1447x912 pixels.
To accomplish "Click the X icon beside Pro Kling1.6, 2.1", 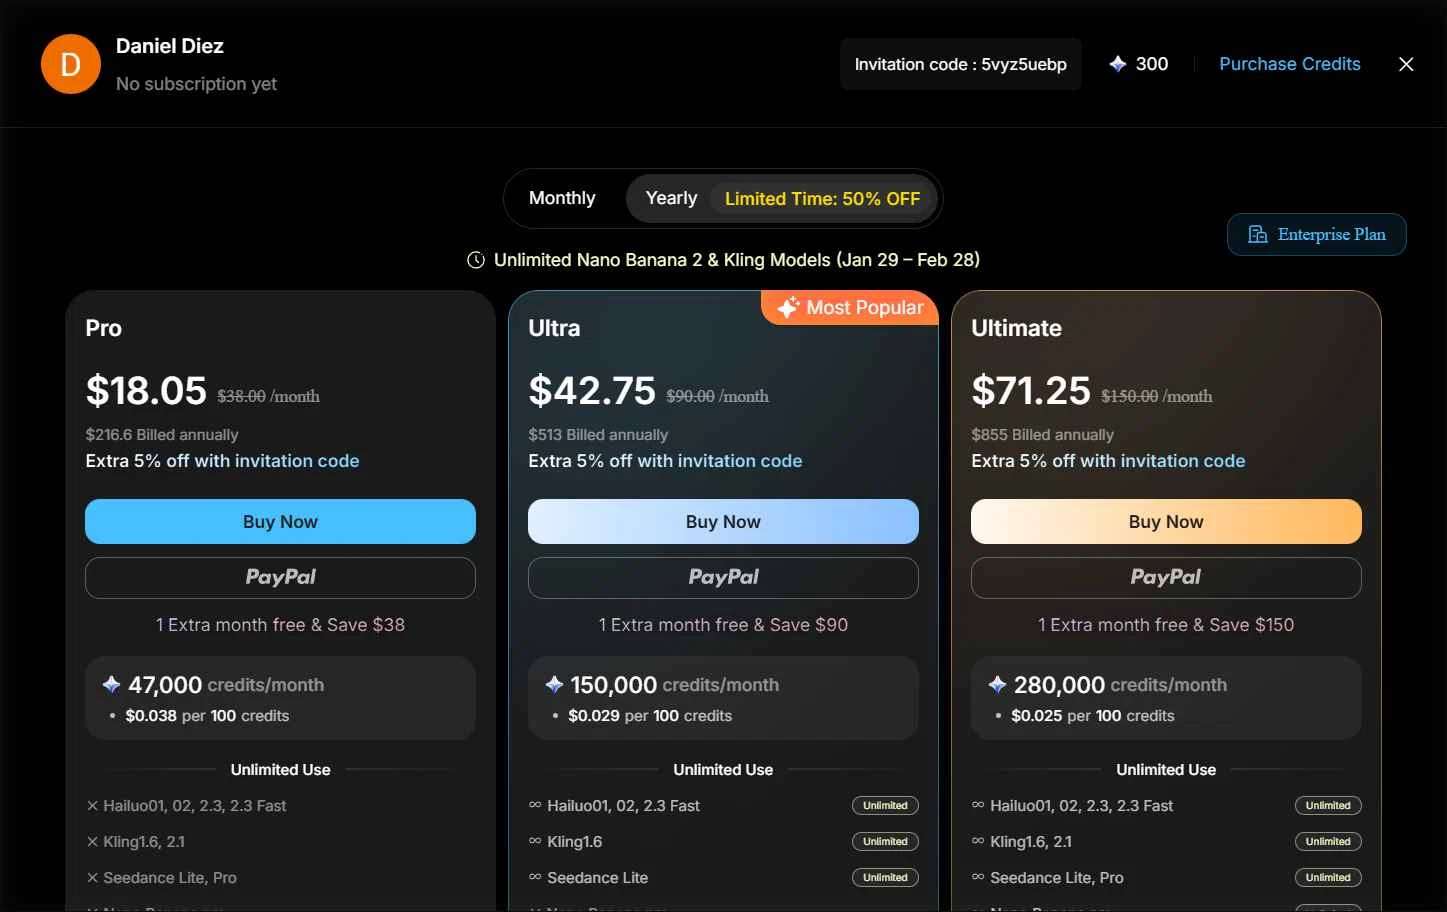I will (x=92, y=841).
